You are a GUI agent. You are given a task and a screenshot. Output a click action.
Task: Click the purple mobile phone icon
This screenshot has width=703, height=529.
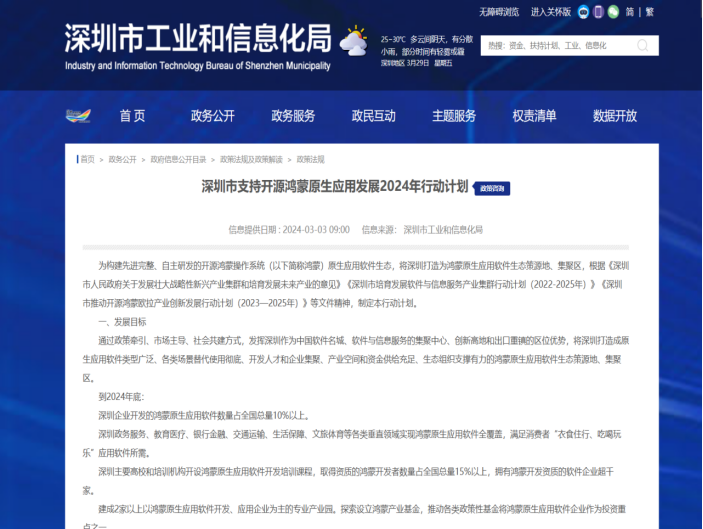click(x=598, y=12)
